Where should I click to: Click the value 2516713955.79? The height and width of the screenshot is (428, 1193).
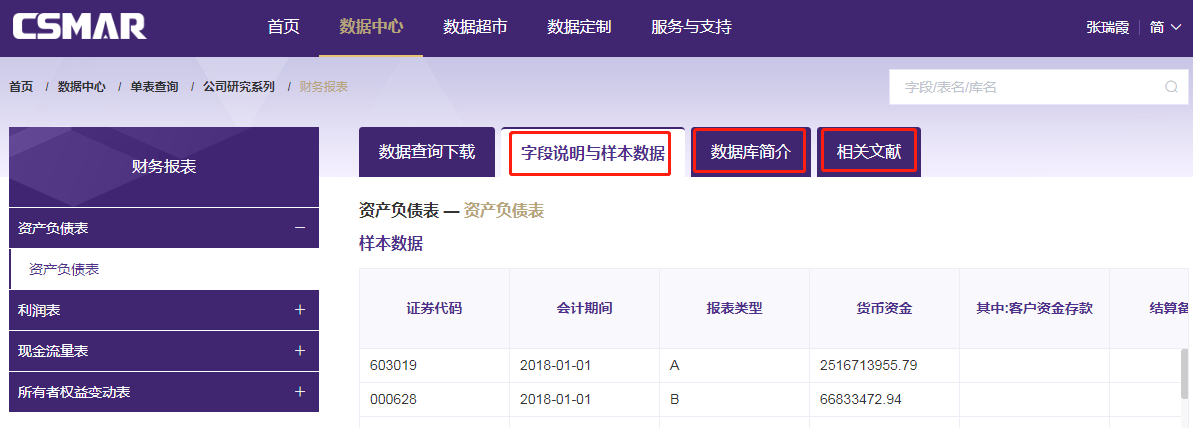[868, 365]
